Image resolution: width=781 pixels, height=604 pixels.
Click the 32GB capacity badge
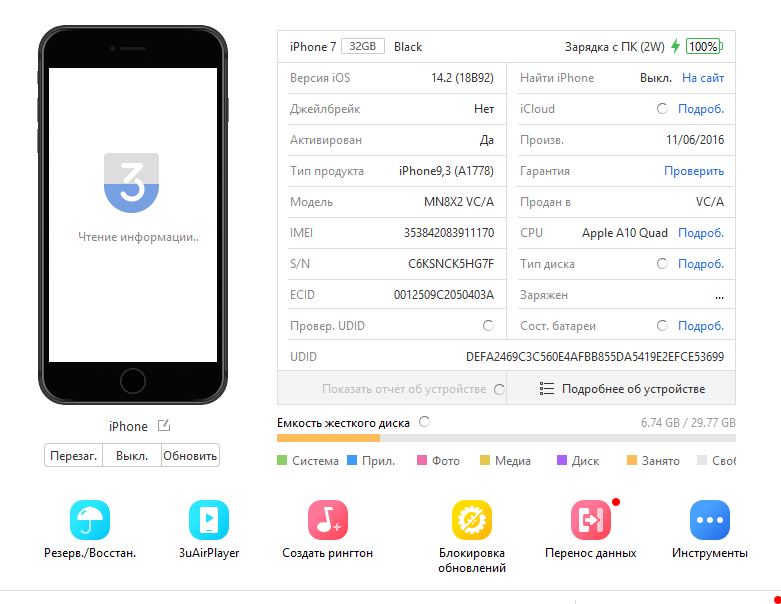[x=363, y=46]
